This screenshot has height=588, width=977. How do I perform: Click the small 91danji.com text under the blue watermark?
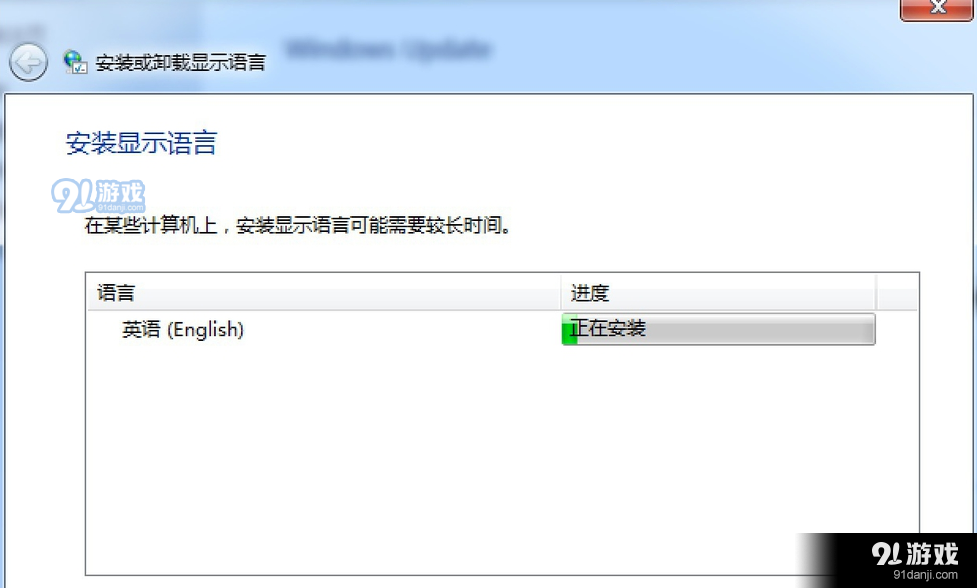(x=120, y=208)
